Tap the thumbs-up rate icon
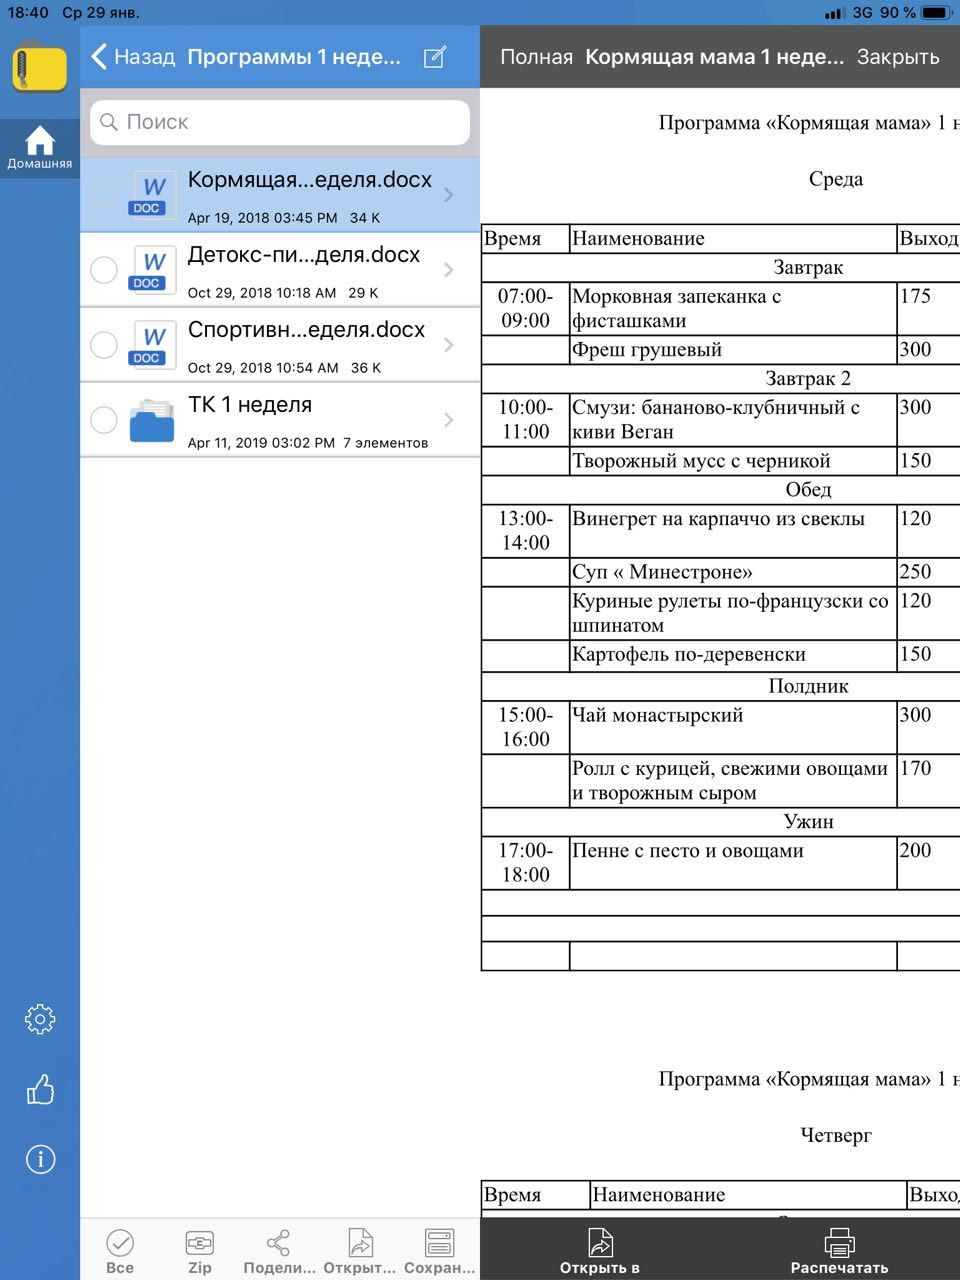 40,1089
